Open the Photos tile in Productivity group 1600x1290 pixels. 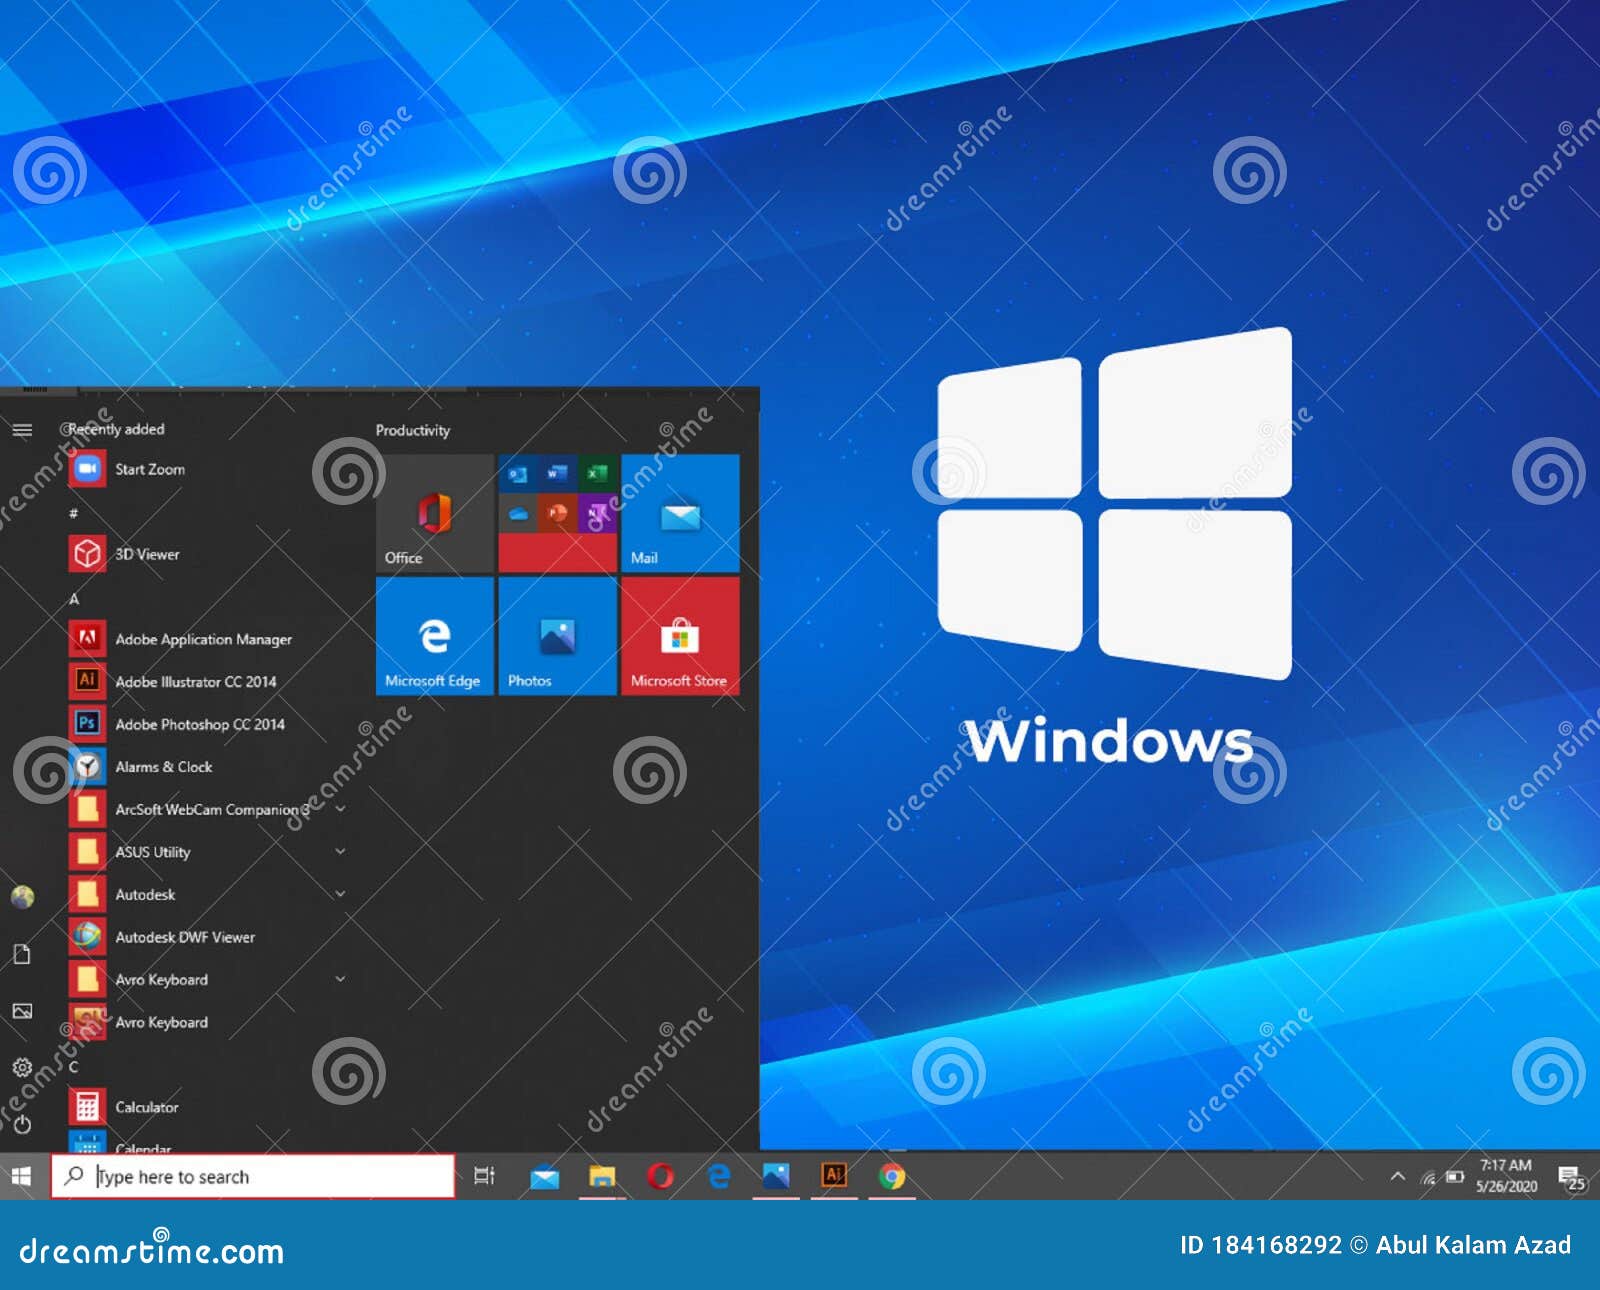click(556, 638)
